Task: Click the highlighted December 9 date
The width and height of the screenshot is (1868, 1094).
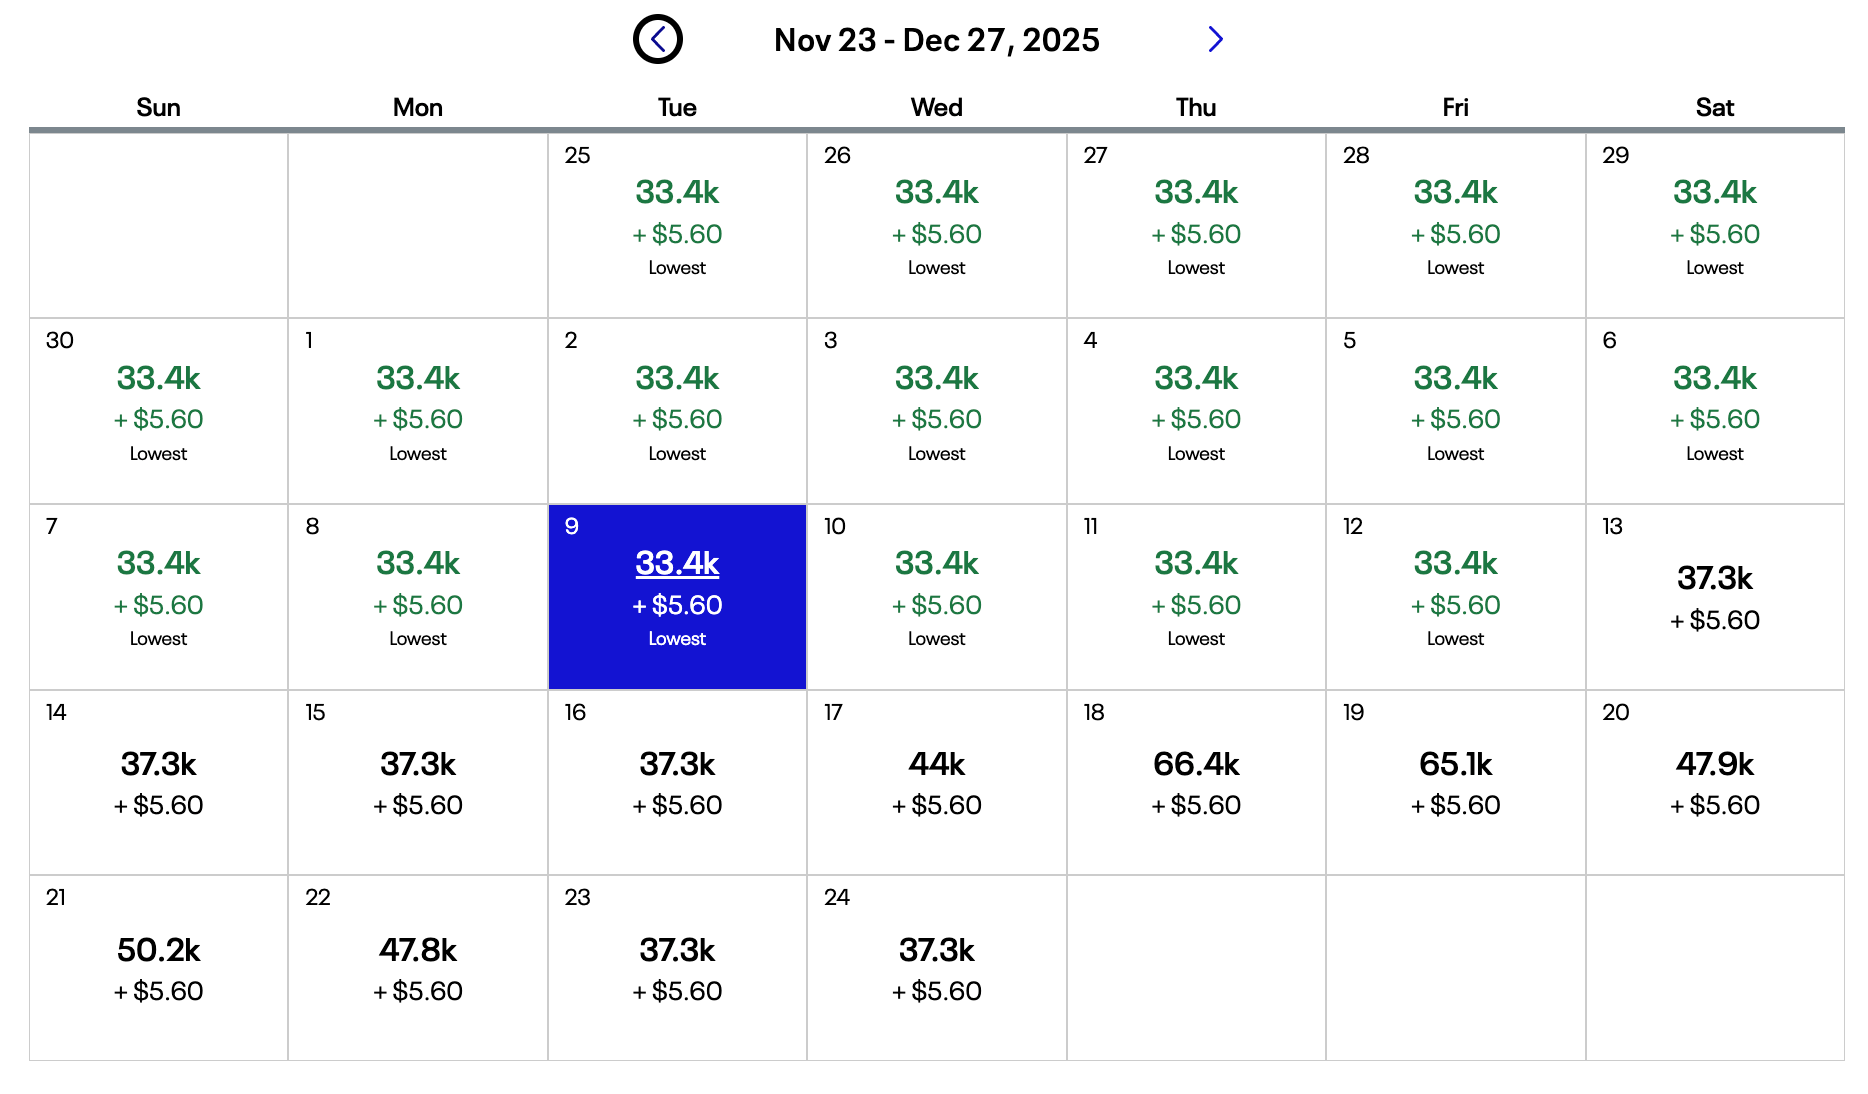Action: coord(676,596)
